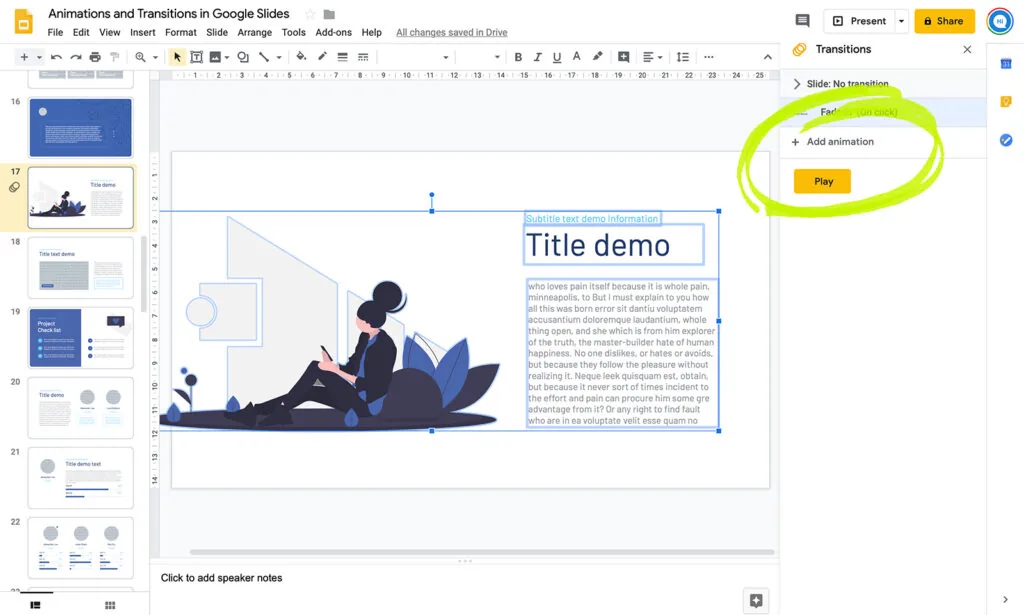The image size is (1024, 615).
Task: Select slide 19 Project Check list thumbnail
Action: [80, 338]
